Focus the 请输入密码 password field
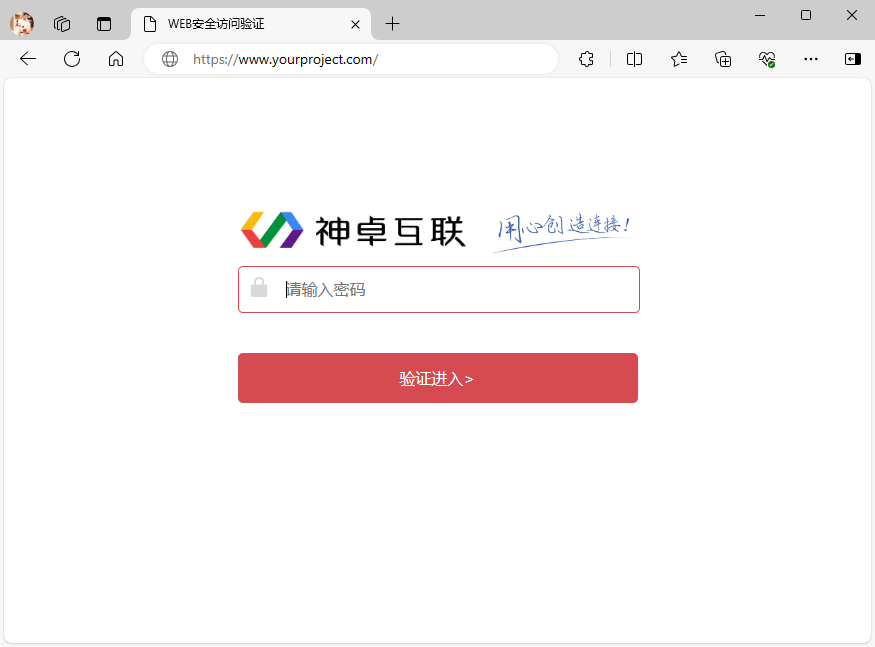 coord(439,289)
